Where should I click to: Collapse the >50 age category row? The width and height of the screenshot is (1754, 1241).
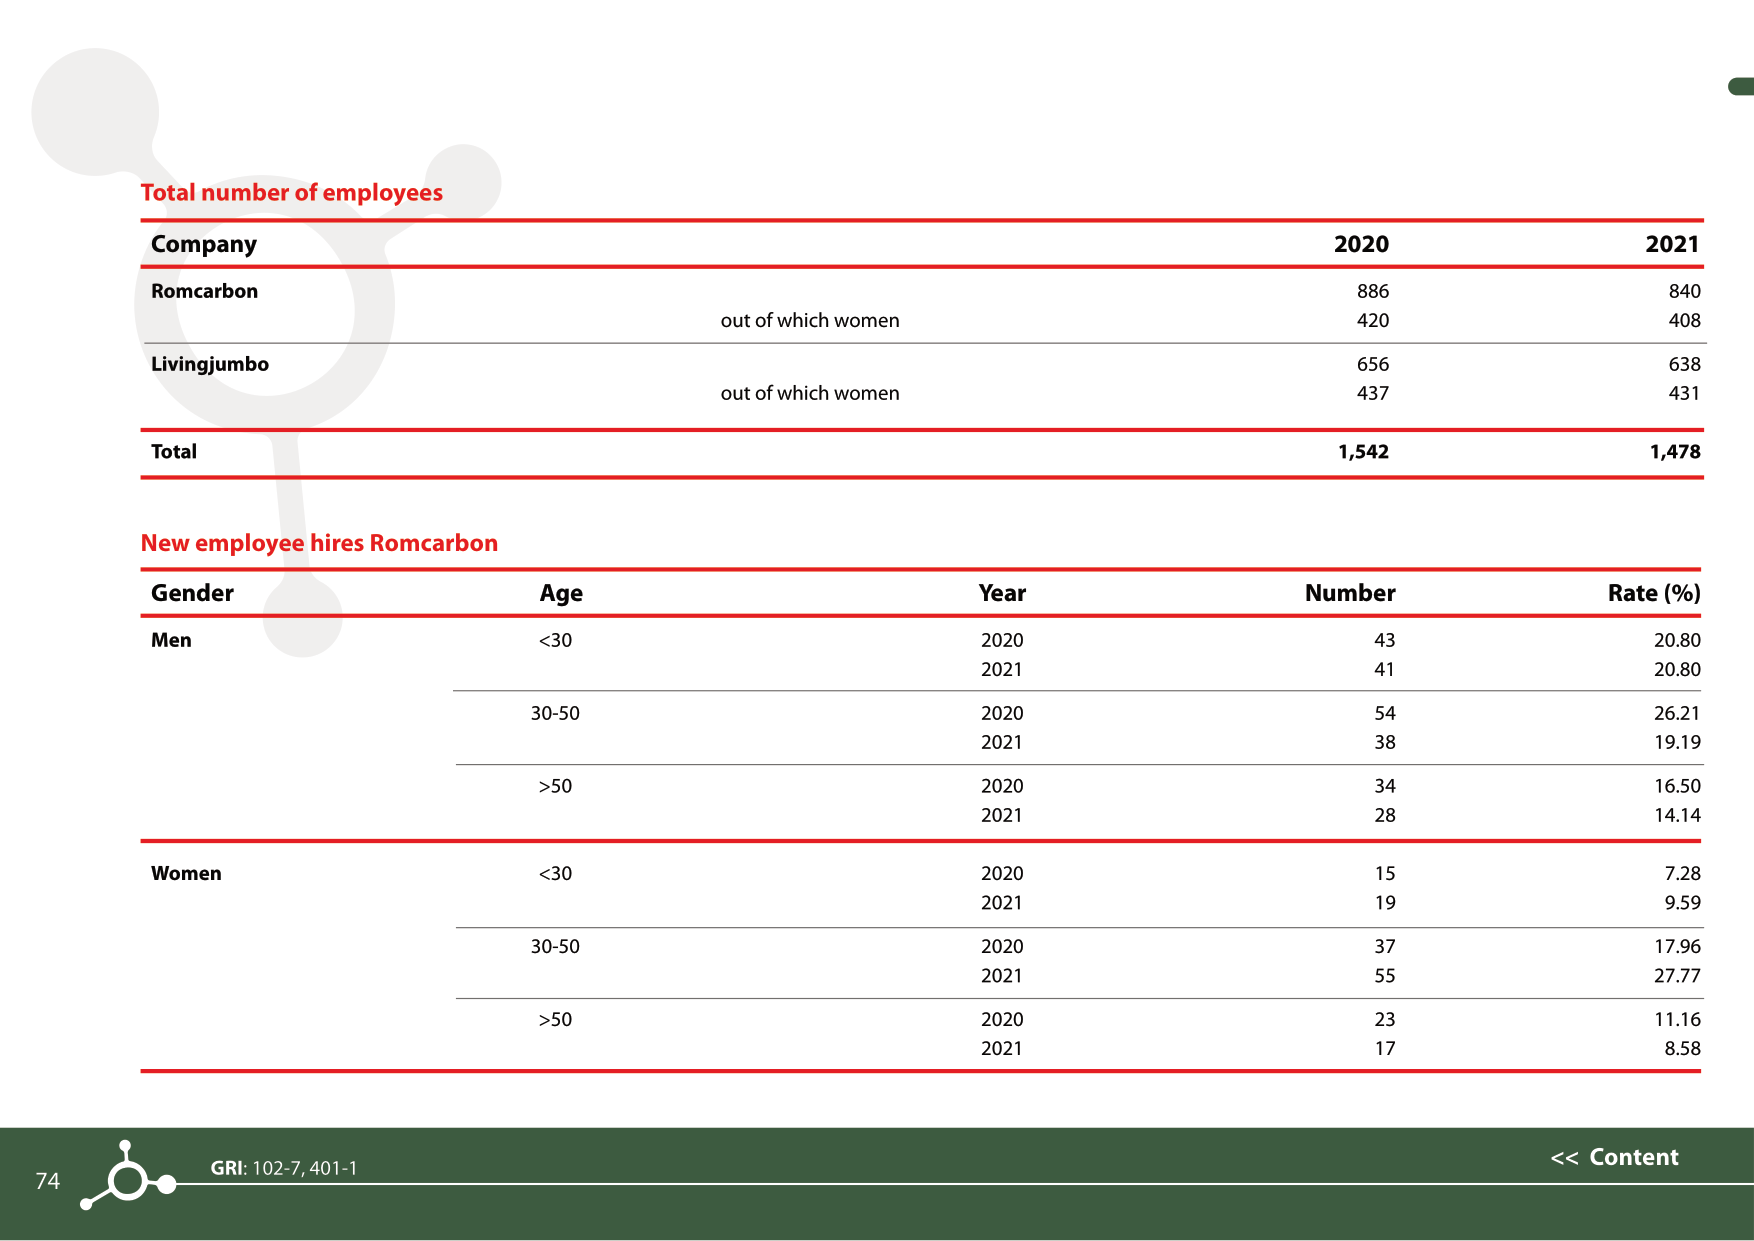tap(555, 786)
